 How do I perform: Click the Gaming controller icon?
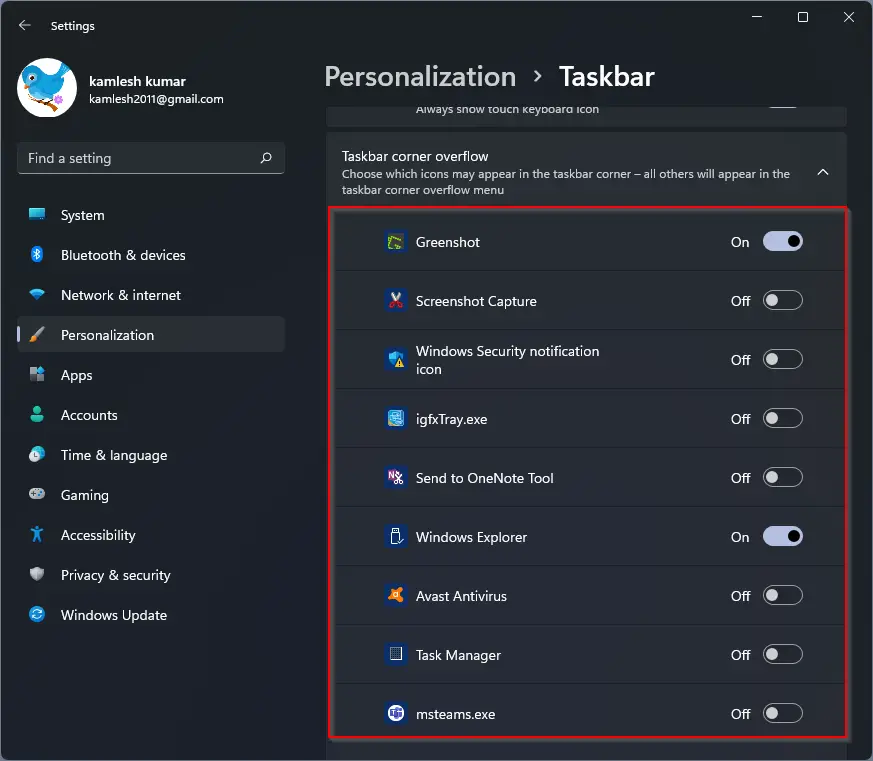click(37, 494)
